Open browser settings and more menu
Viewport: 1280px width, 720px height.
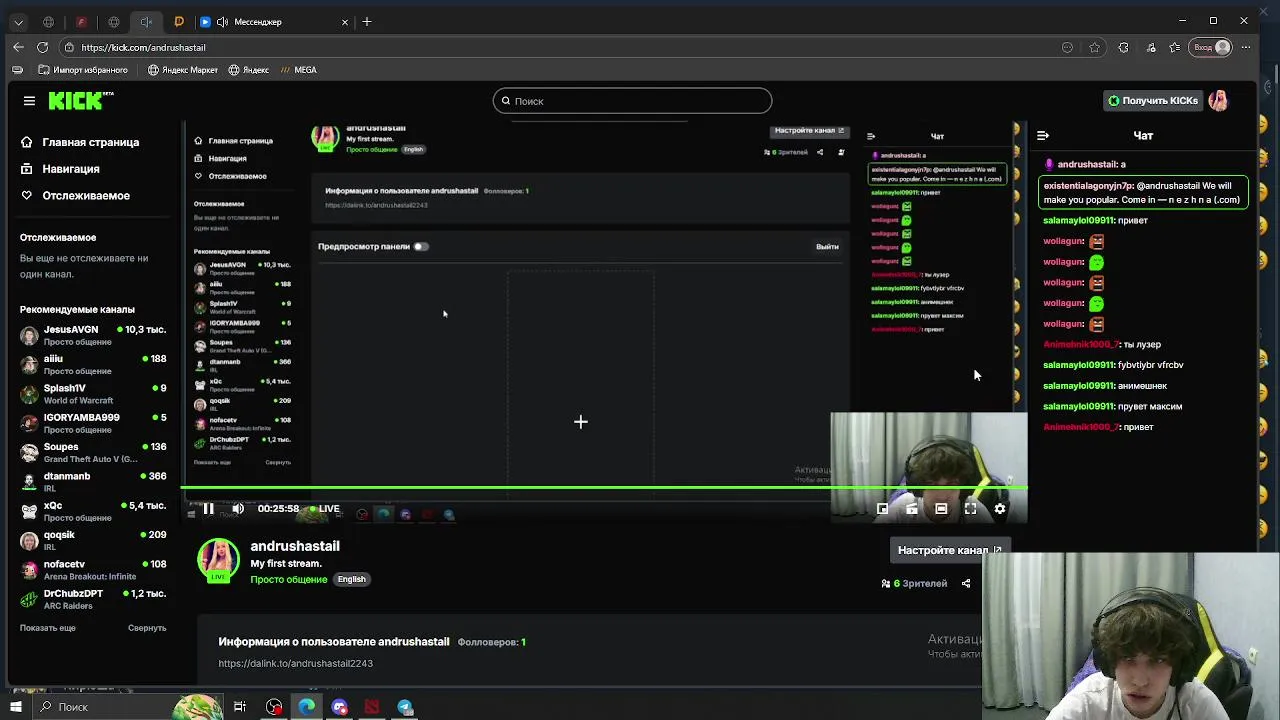coord(1245,47)
